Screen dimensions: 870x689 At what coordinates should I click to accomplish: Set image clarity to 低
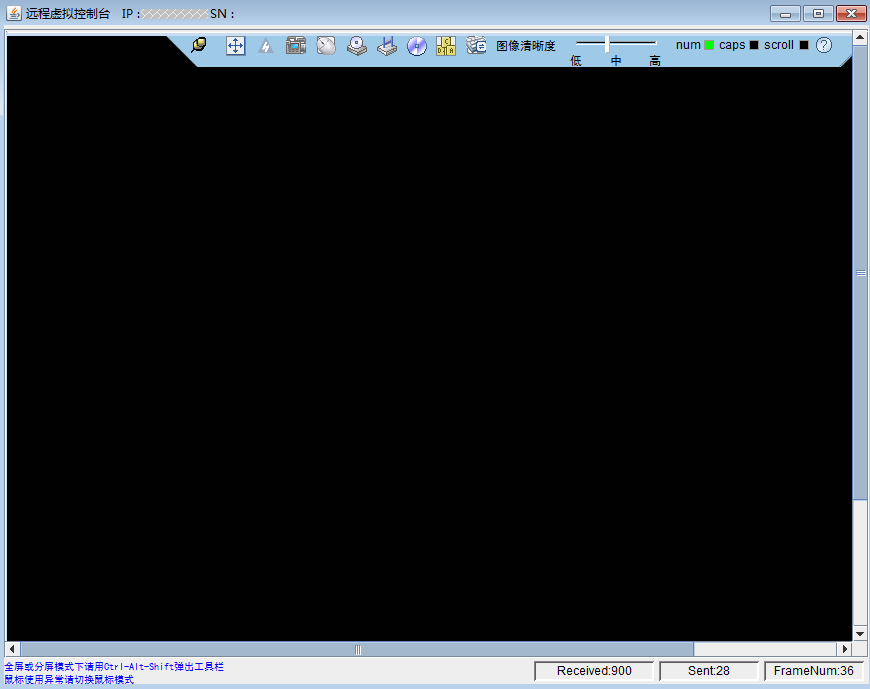576,61
